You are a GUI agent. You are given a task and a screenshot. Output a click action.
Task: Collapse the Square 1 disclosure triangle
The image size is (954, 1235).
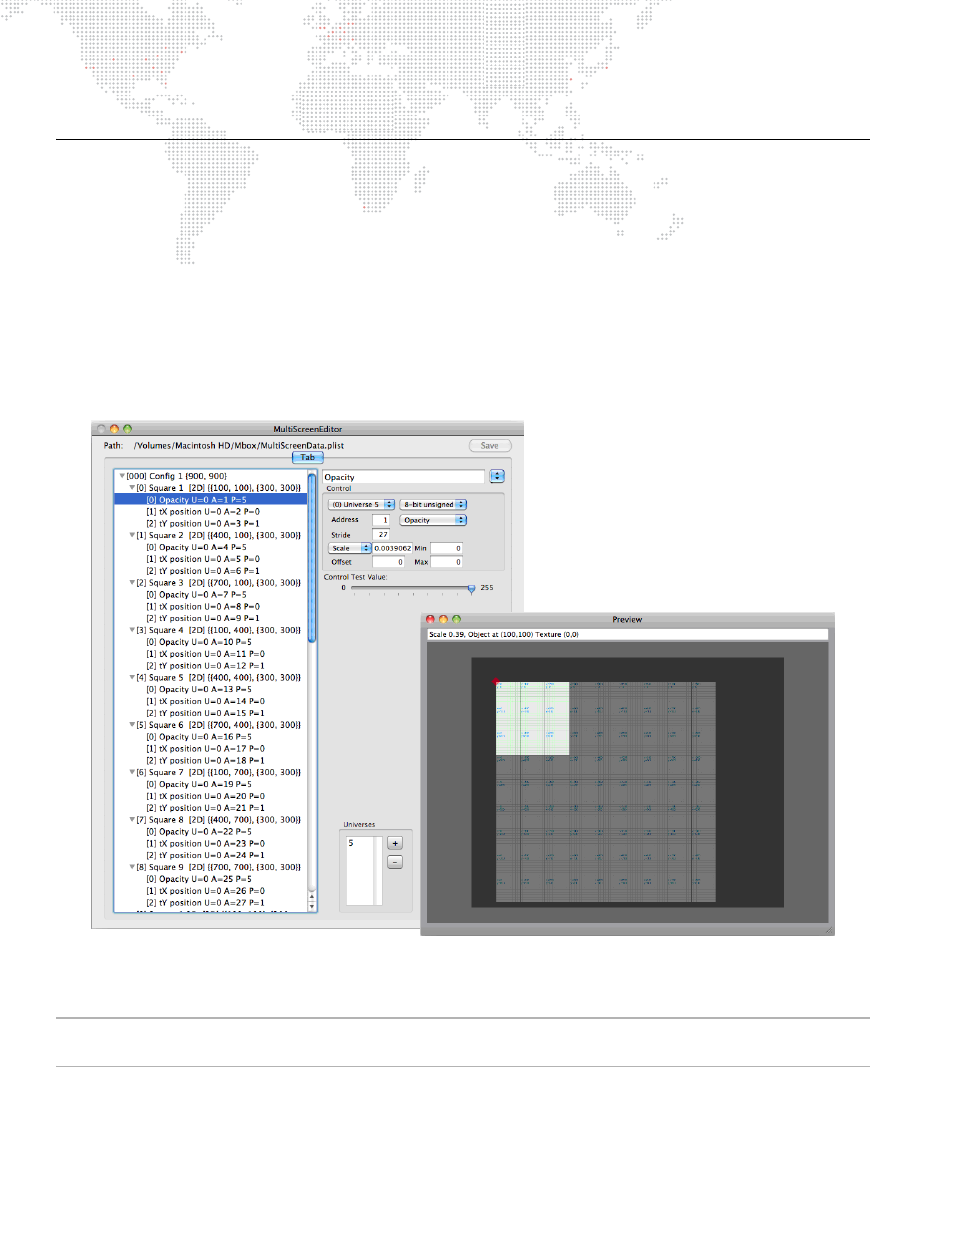click(132, 488)
